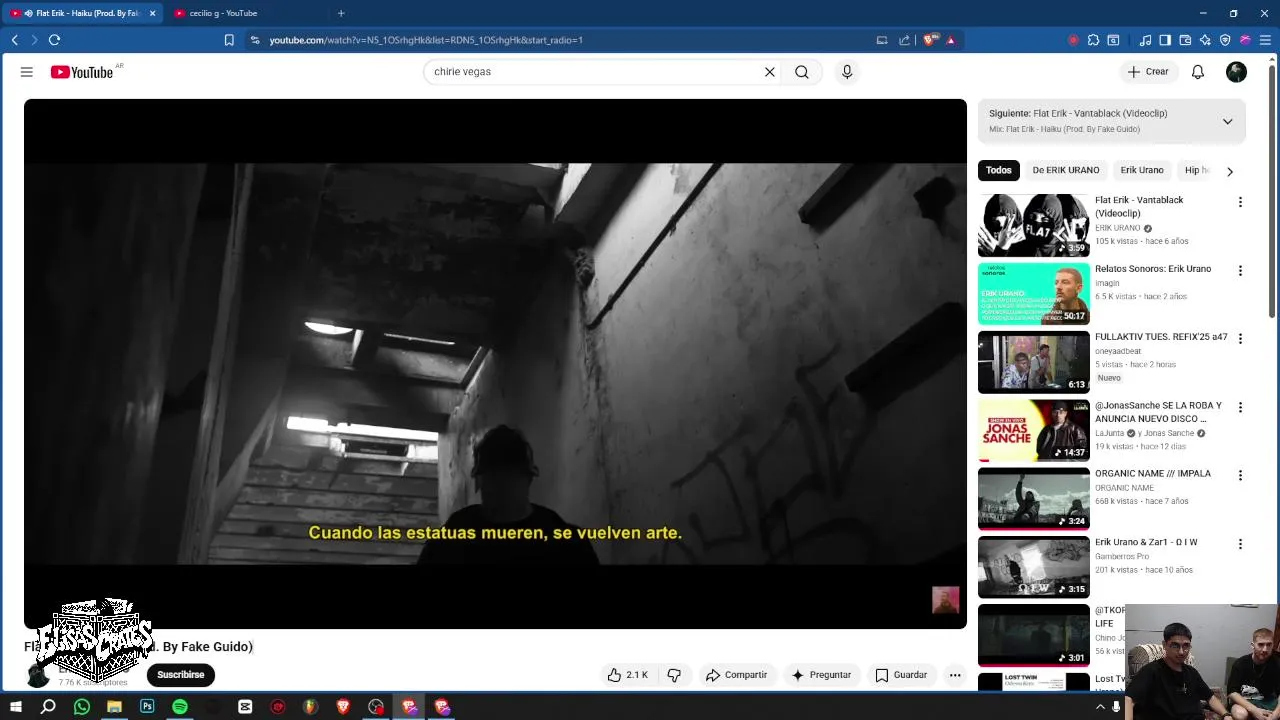Dislike the video with thumbs-down
The image size is (1280, 720).
(x=674, y=675)
